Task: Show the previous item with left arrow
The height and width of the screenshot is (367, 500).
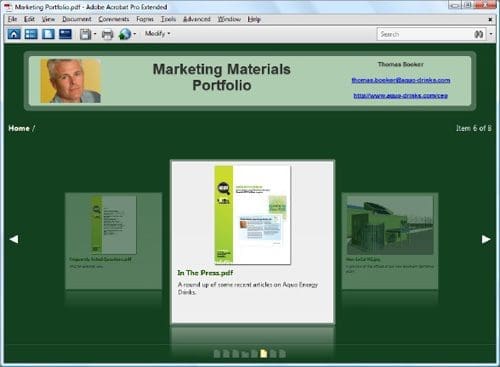Action: point(14,239)
